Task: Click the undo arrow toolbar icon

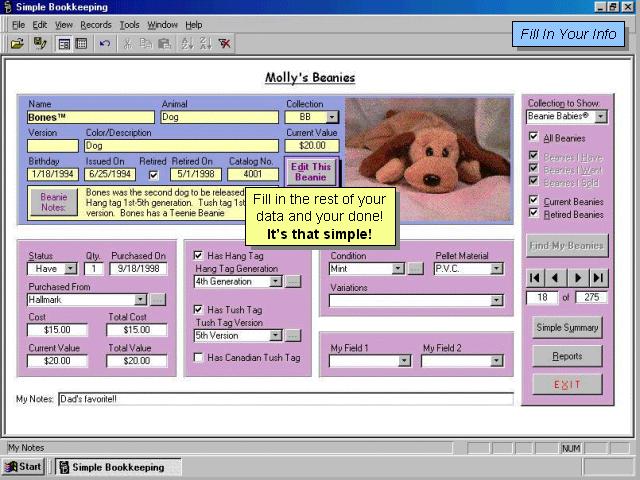Action: click(105, 43)
